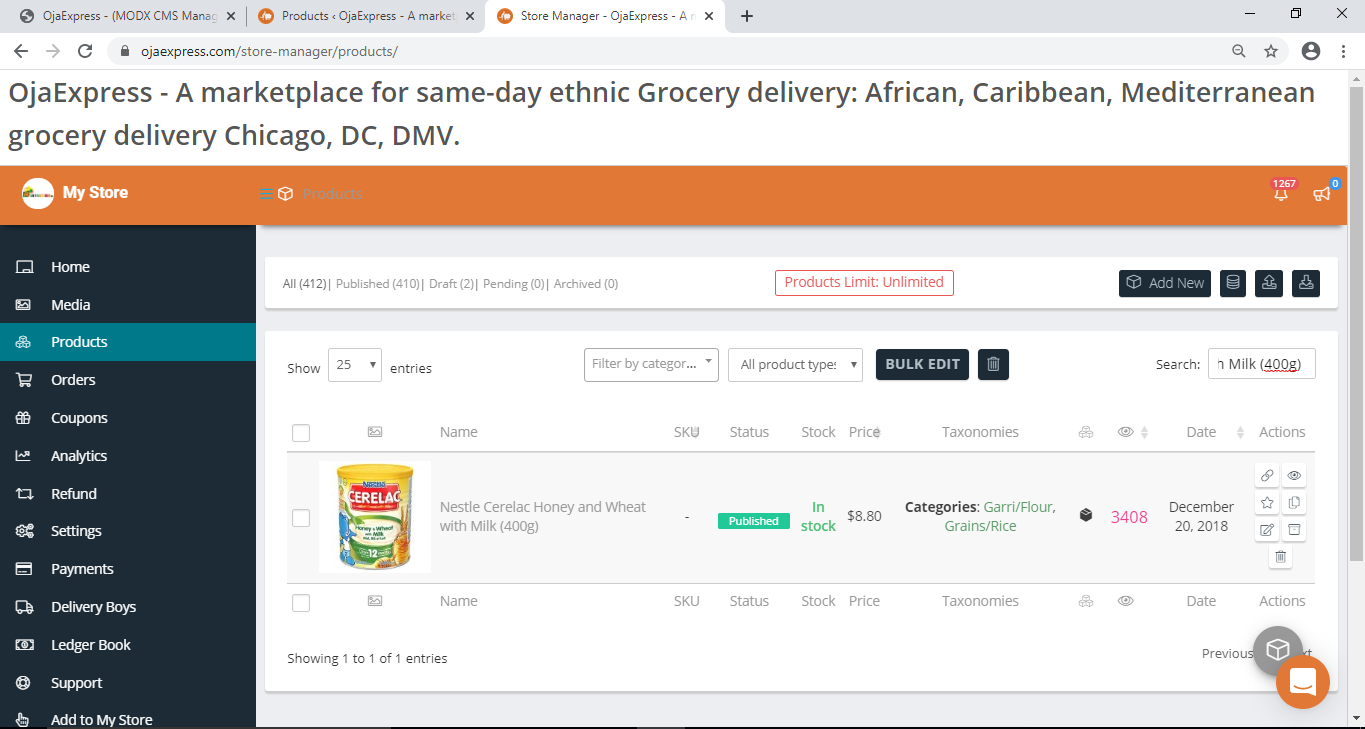Mark Cerelac product as featured with star icon
1365x729 pixels.
click(1267, 503)
